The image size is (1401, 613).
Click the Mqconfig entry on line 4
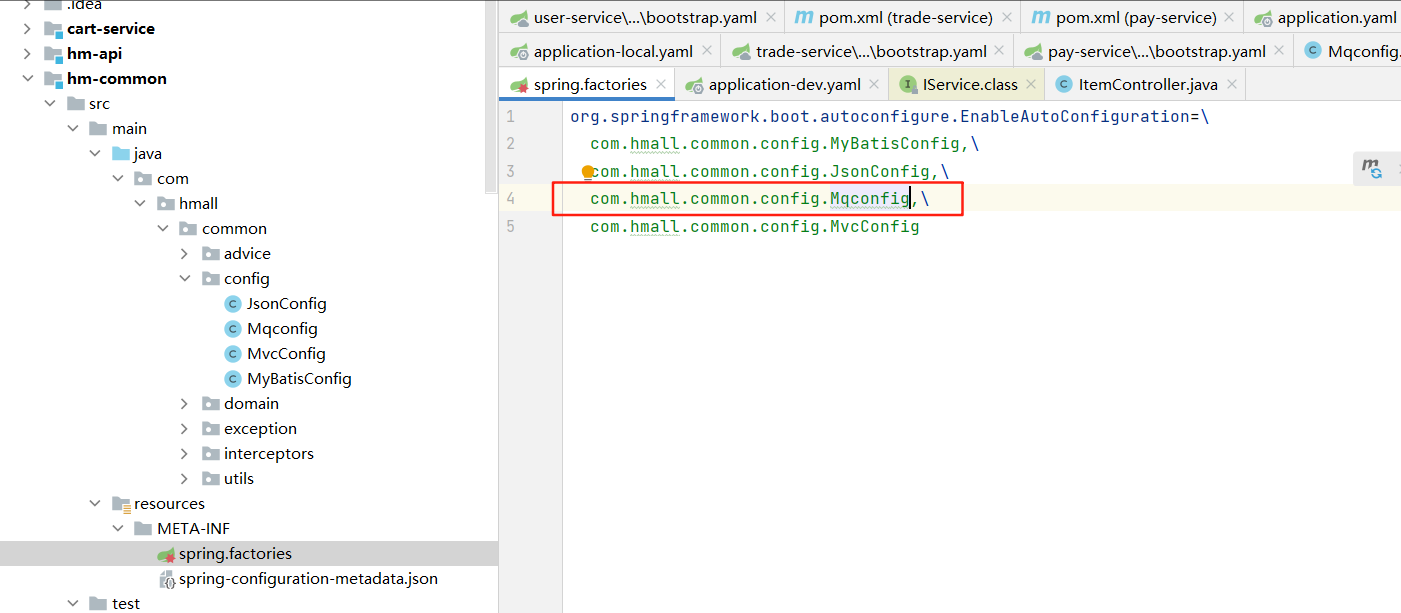(x=870, y=199)
